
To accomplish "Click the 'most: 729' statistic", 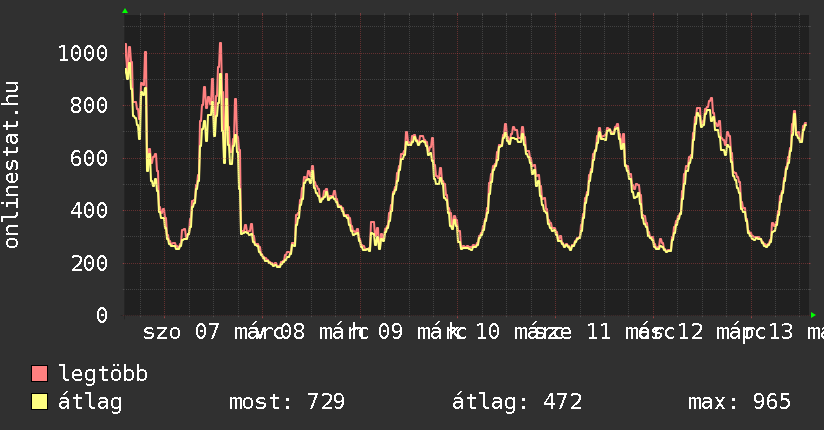I will pos(287,402).
